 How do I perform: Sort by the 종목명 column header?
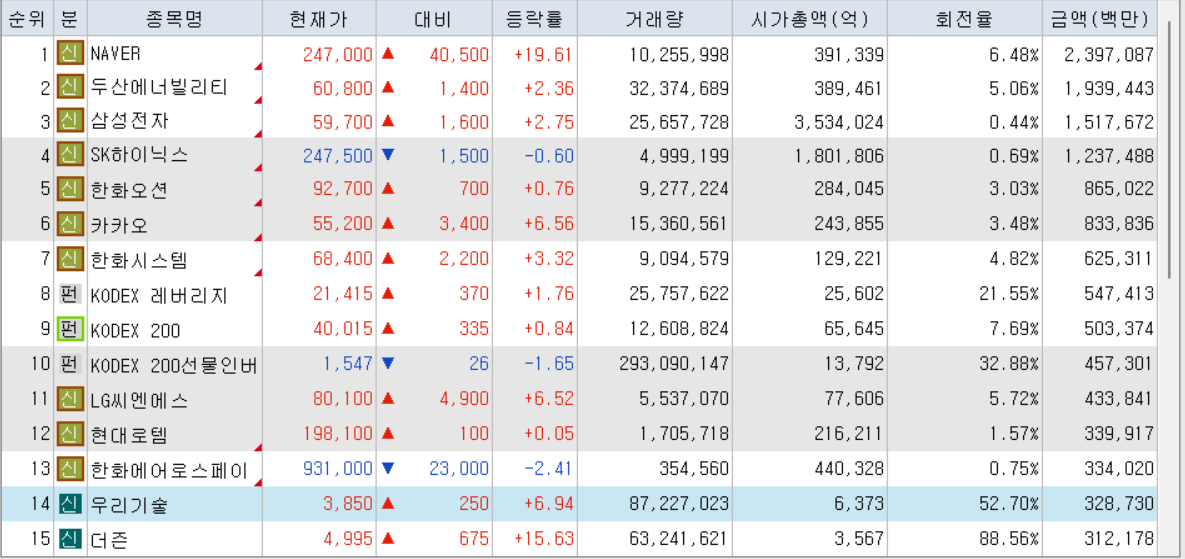[175, 19]
